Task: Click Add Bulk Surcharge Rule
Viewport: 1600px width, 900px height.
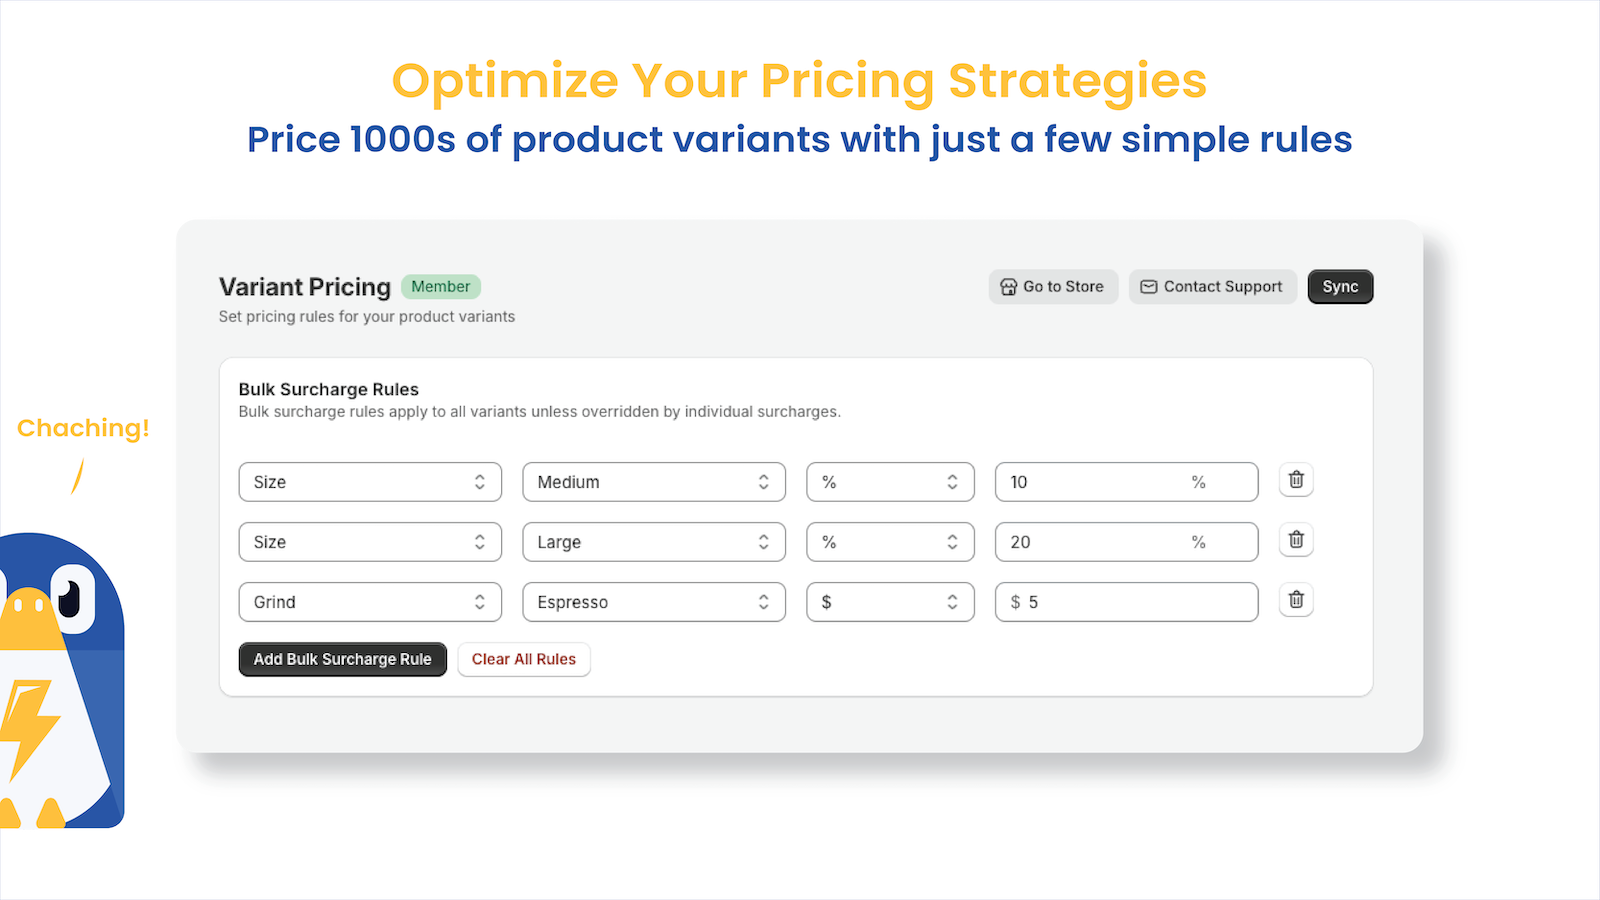Action: (x=342, y=659)
